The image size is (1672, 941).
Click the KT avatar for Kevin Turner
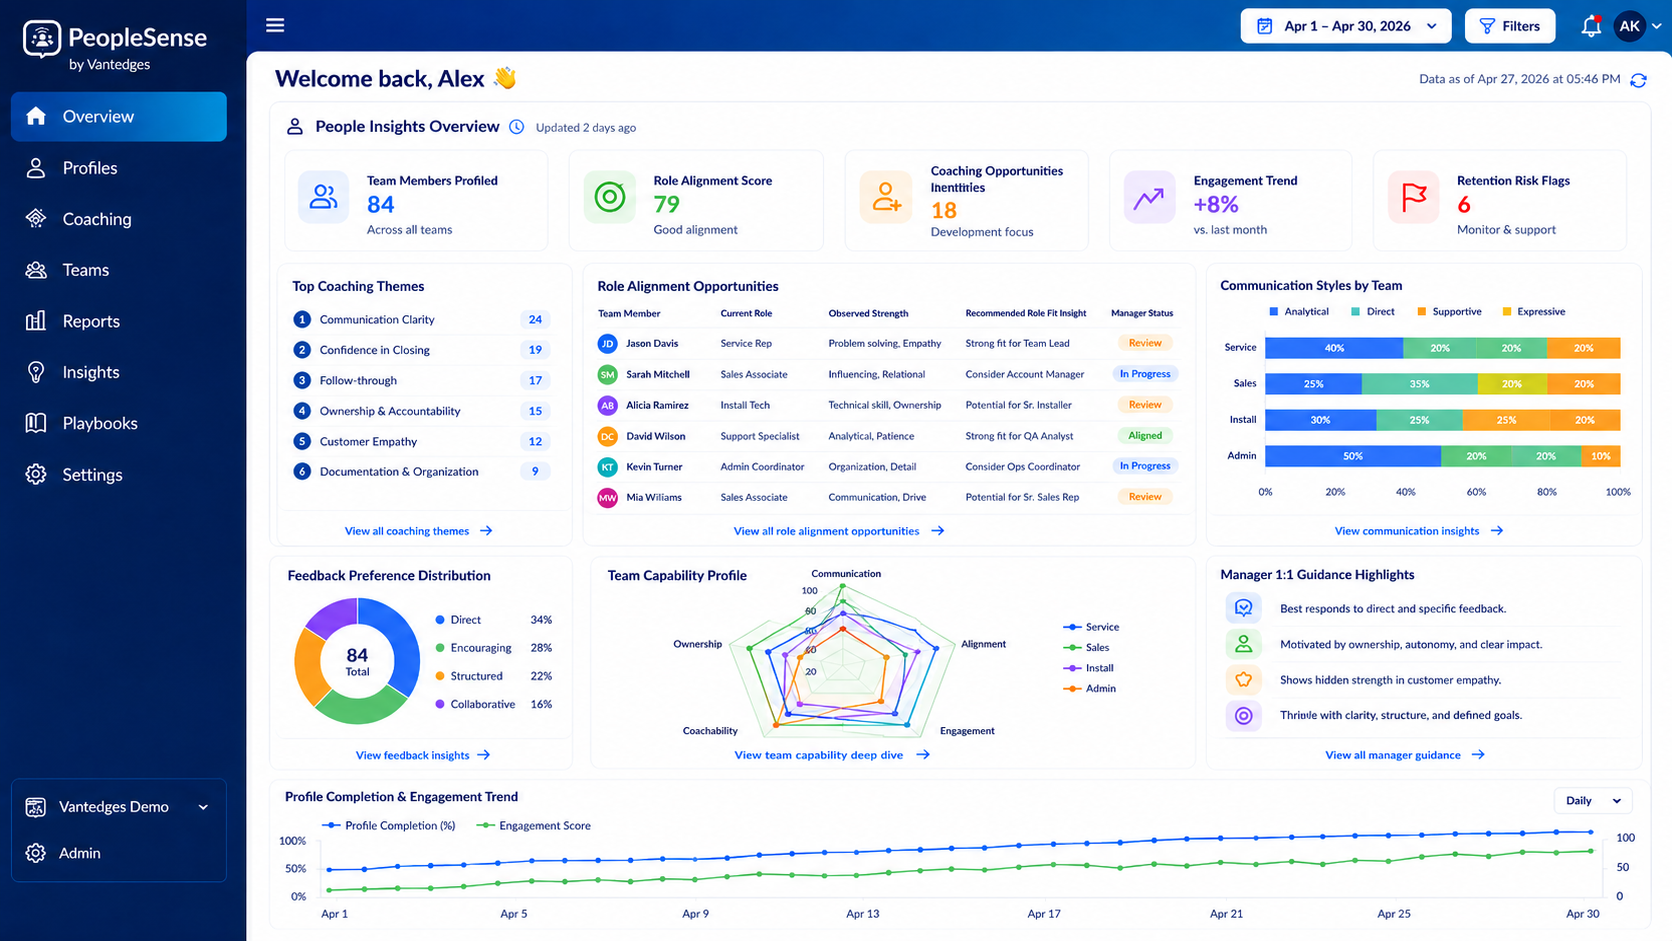pyautogui.click(x=607, y=467)
